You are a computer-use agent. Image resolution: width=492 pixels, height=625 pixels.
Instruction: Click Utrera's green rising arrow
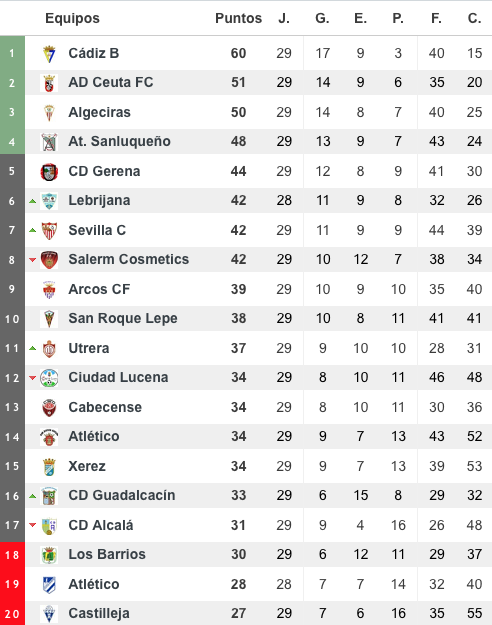(33, 348)
